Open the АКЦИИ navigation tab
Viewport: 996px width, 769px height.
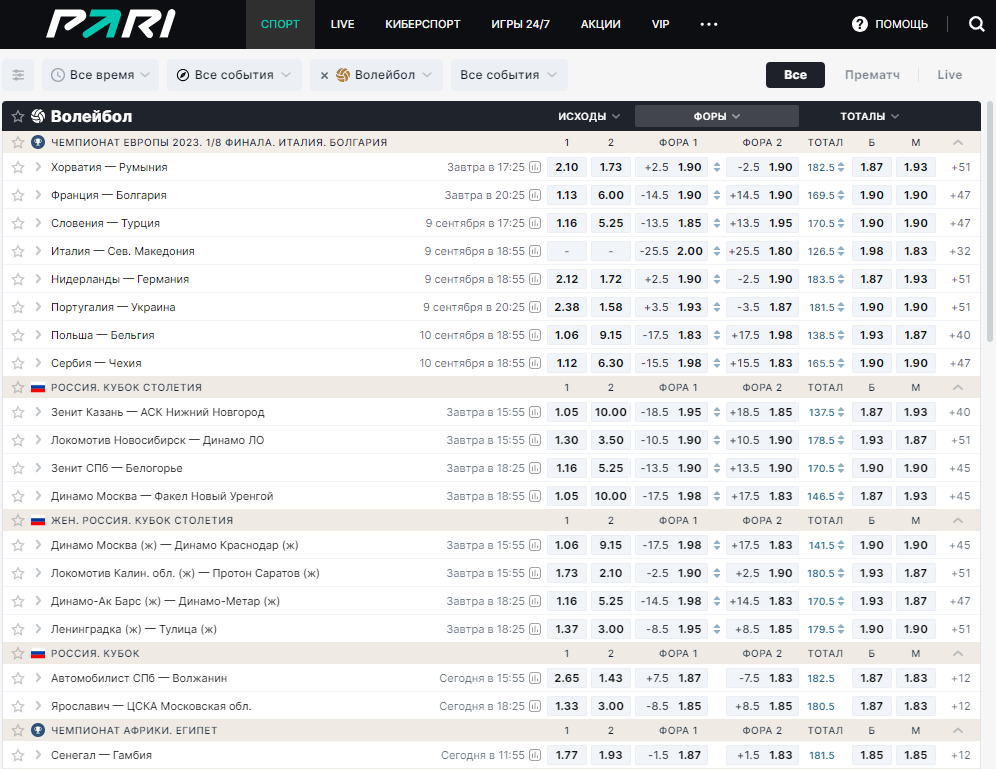600,24
